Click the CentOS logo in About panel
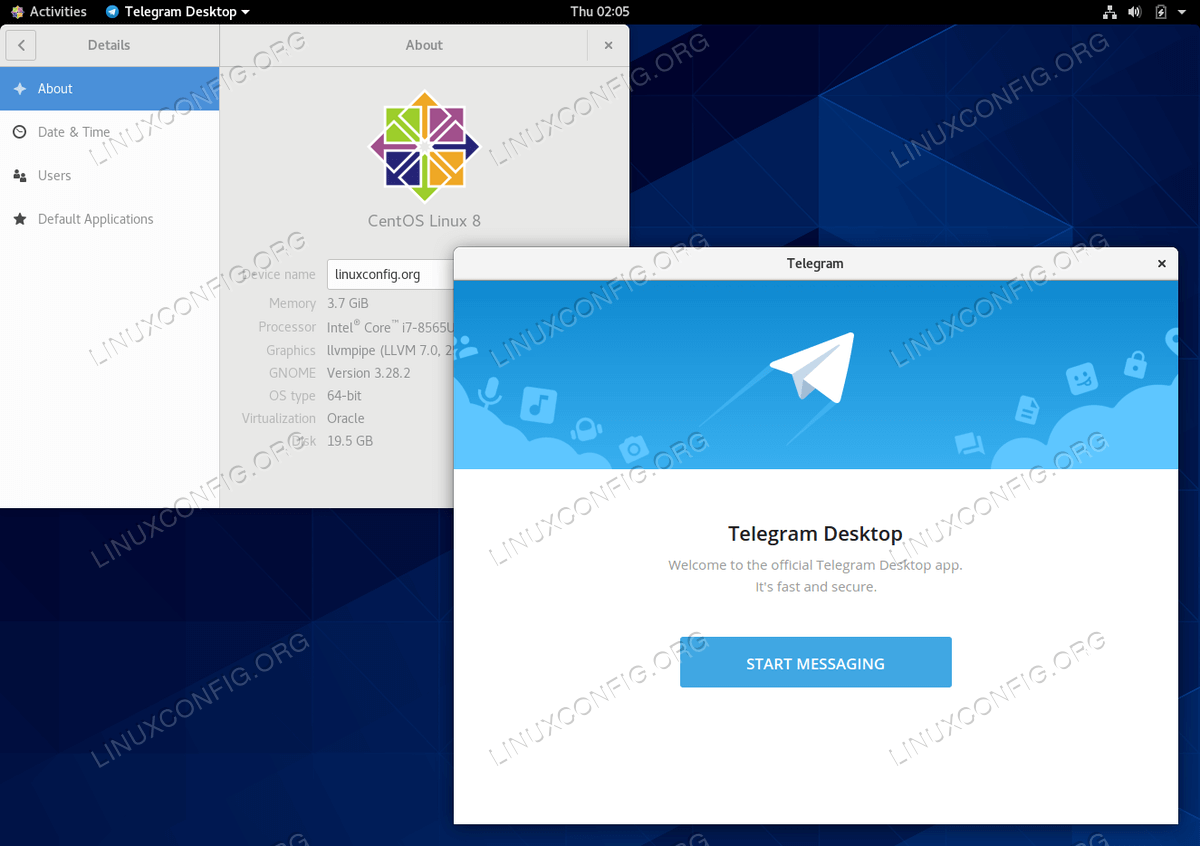Image resolution: width=1200 pixels, height=846 pixels. click(424, 147)
